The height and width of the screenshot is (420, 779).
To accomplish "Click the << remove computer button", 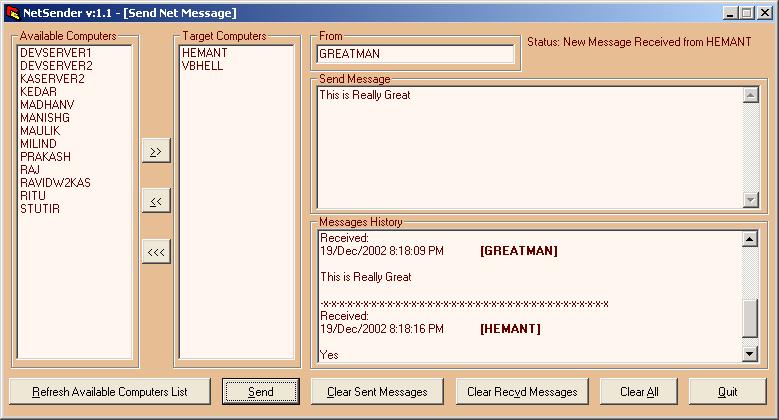I will (155, 201).
